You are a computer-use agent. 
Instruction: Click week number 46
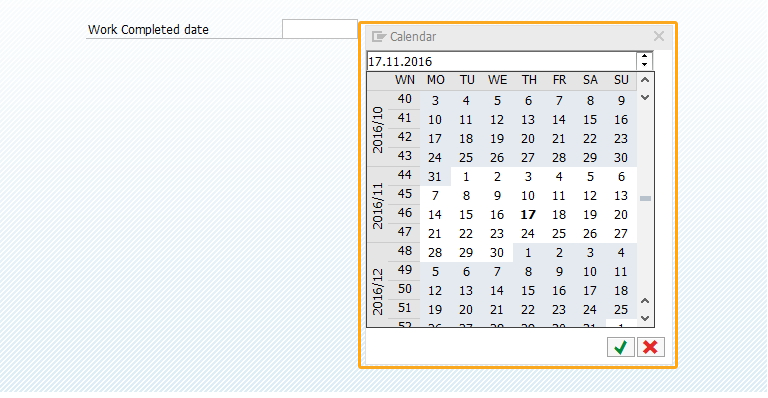click(405, 213)
